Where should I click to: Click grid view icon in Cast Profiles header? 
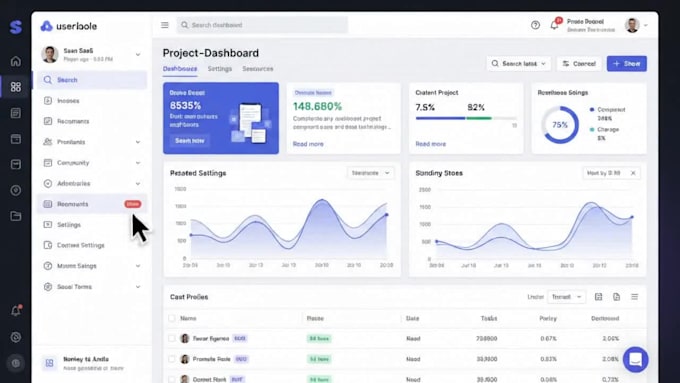(x=598, y=297)
